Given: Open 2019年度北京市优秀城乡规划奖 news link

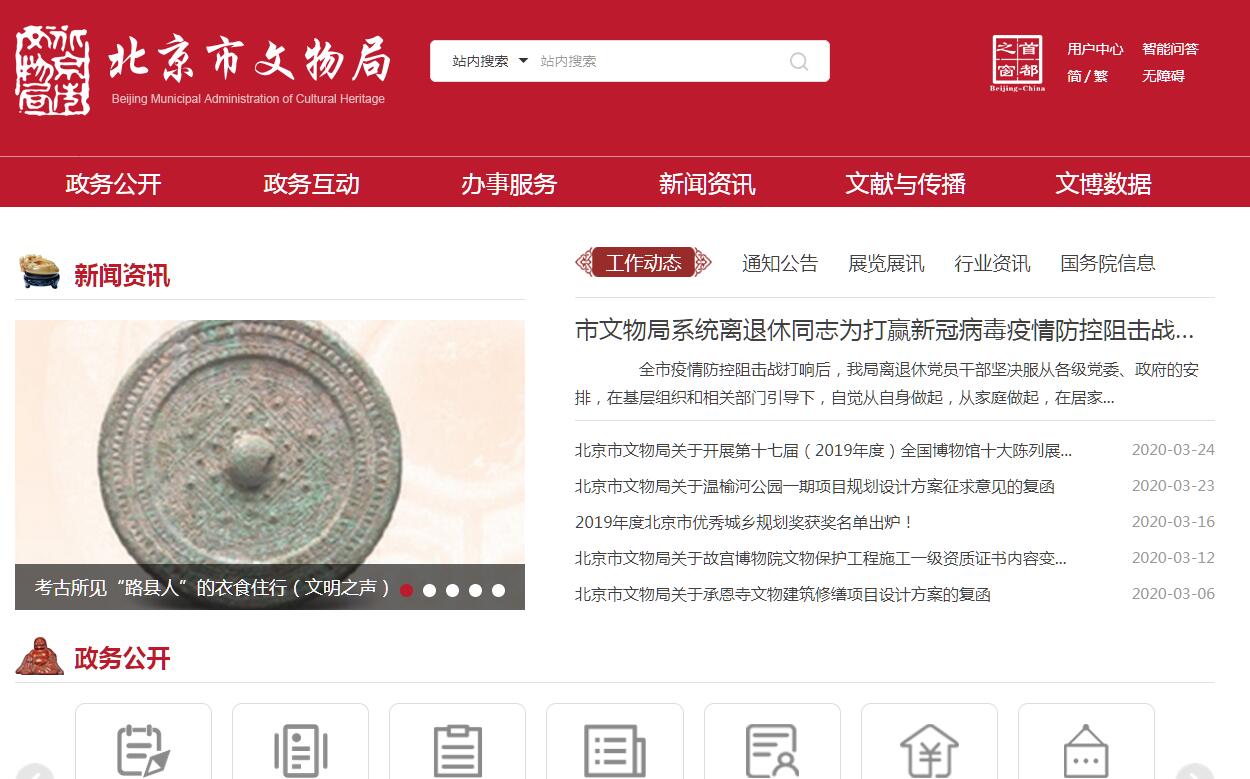Looking at the screenshot, I should pyautogui.click(x=744, y=522).
